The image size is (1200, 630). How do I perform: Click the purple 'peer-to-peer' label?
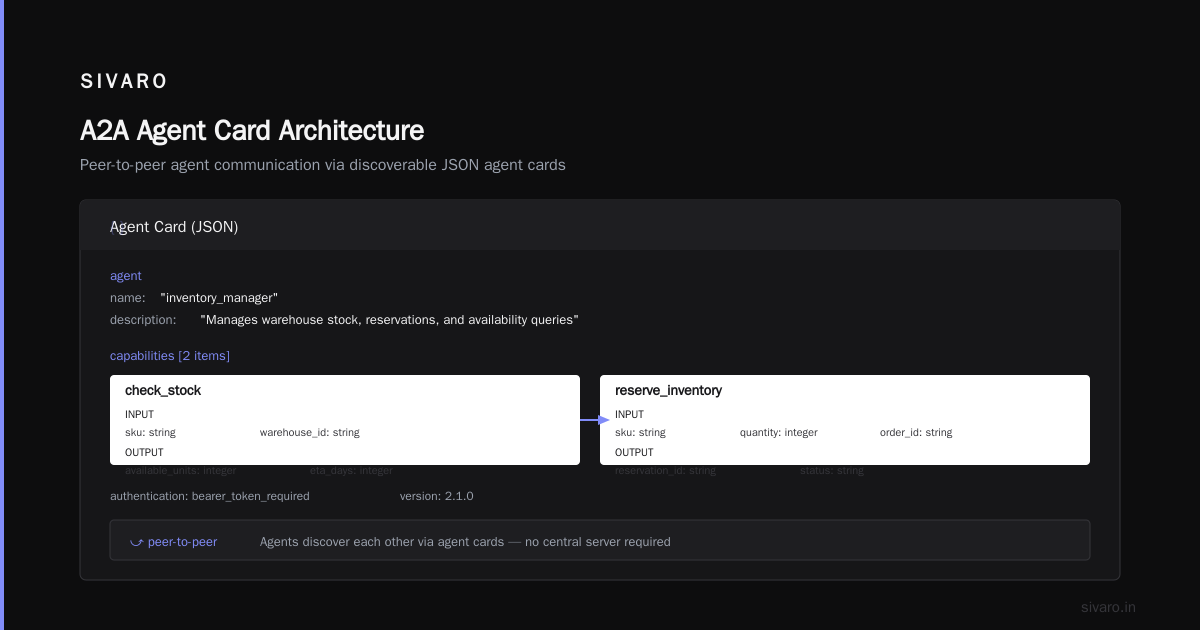click(182, 542)
